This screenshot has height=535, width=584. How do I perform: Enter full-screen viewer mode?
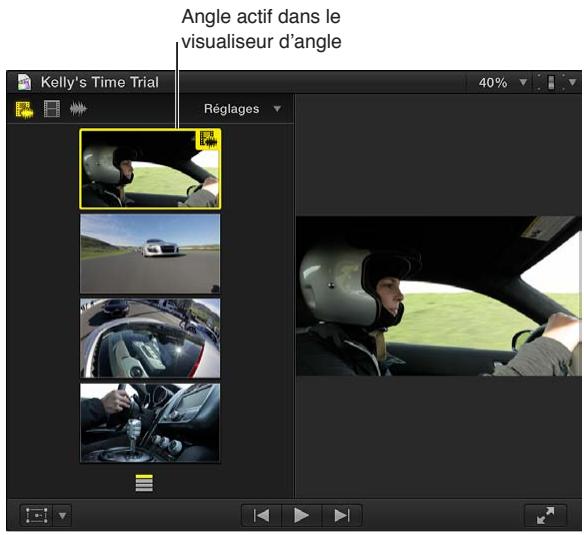(546, 516)
